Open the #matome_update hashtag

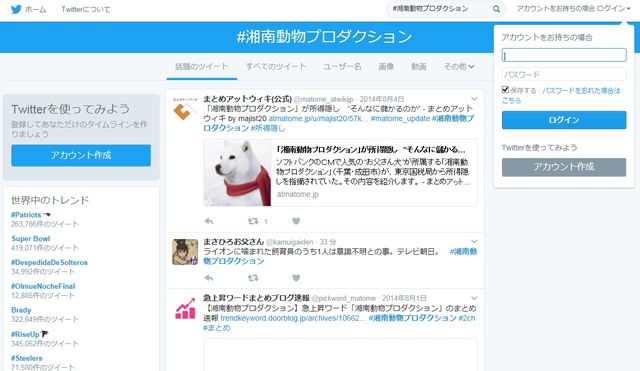click(400, 118)
